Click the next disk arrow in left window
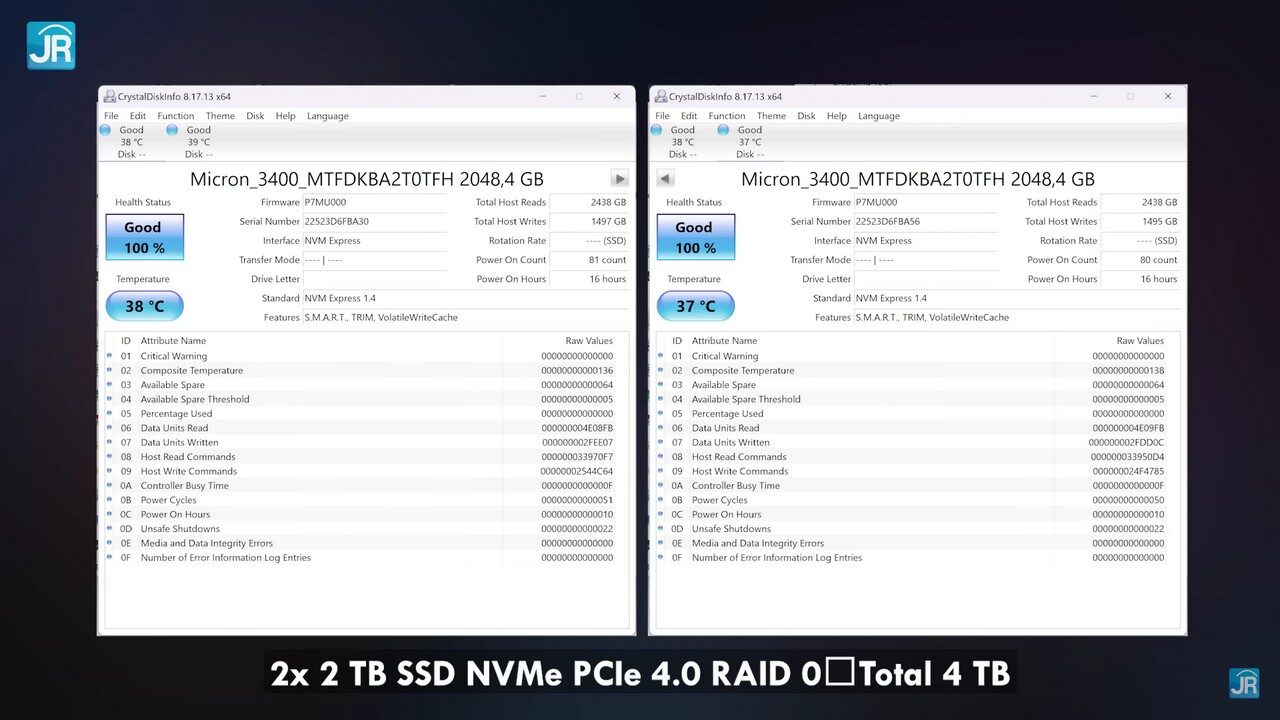1280x720 pixels. 620,179
